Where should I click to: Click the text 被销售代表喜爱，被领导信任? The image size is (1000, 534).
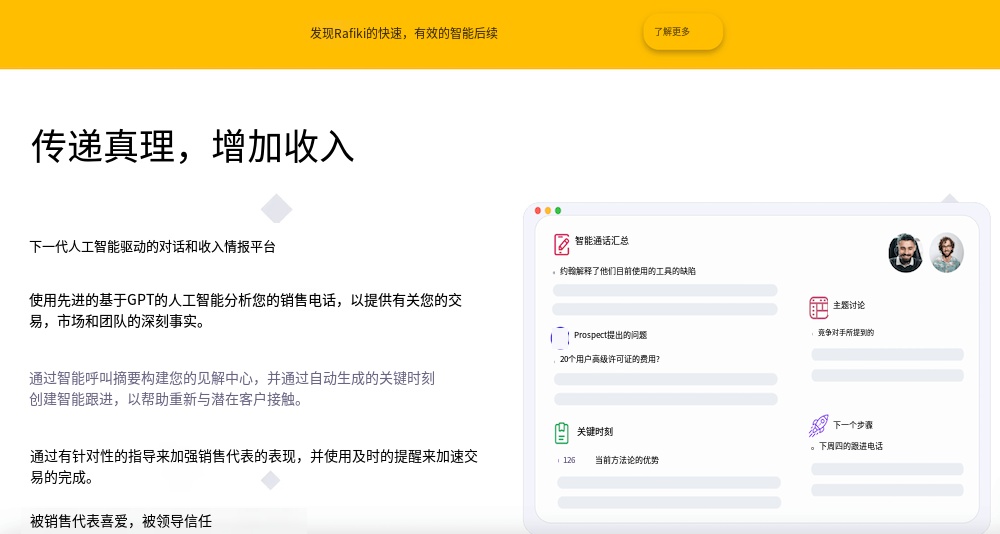click(121, 521)
